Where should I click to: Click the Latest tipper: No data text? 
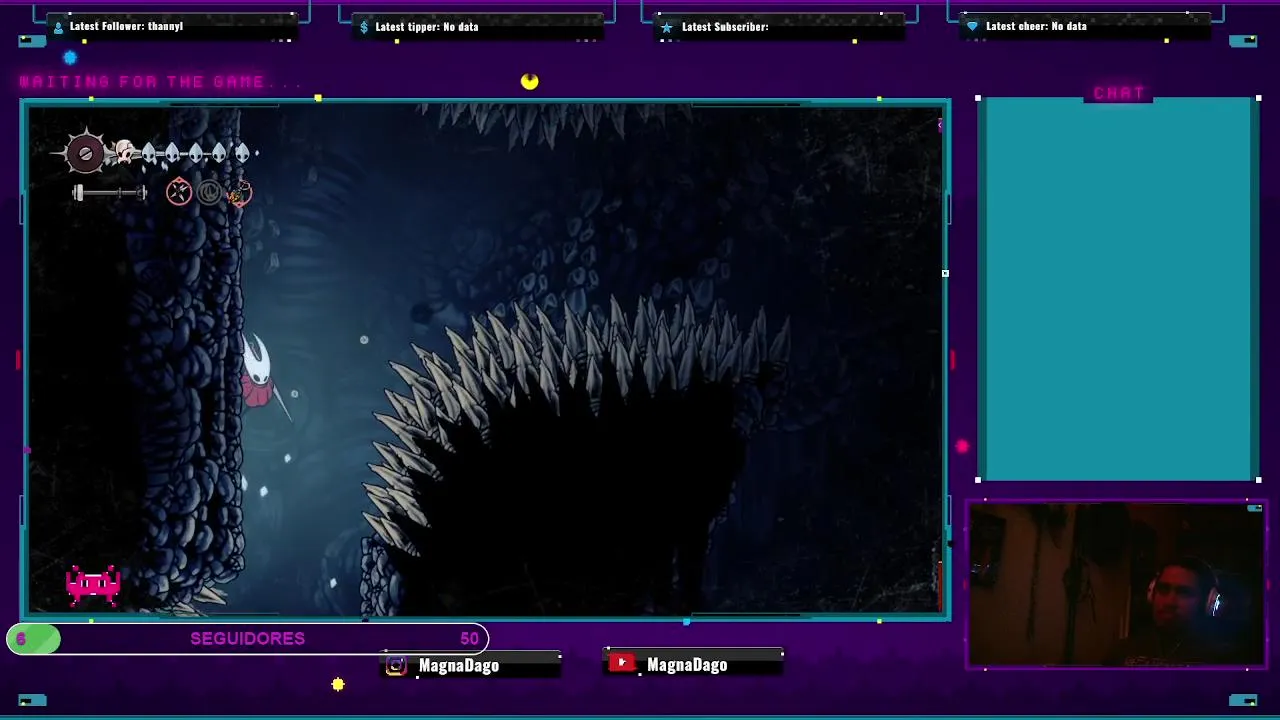(x=427, y=27)
